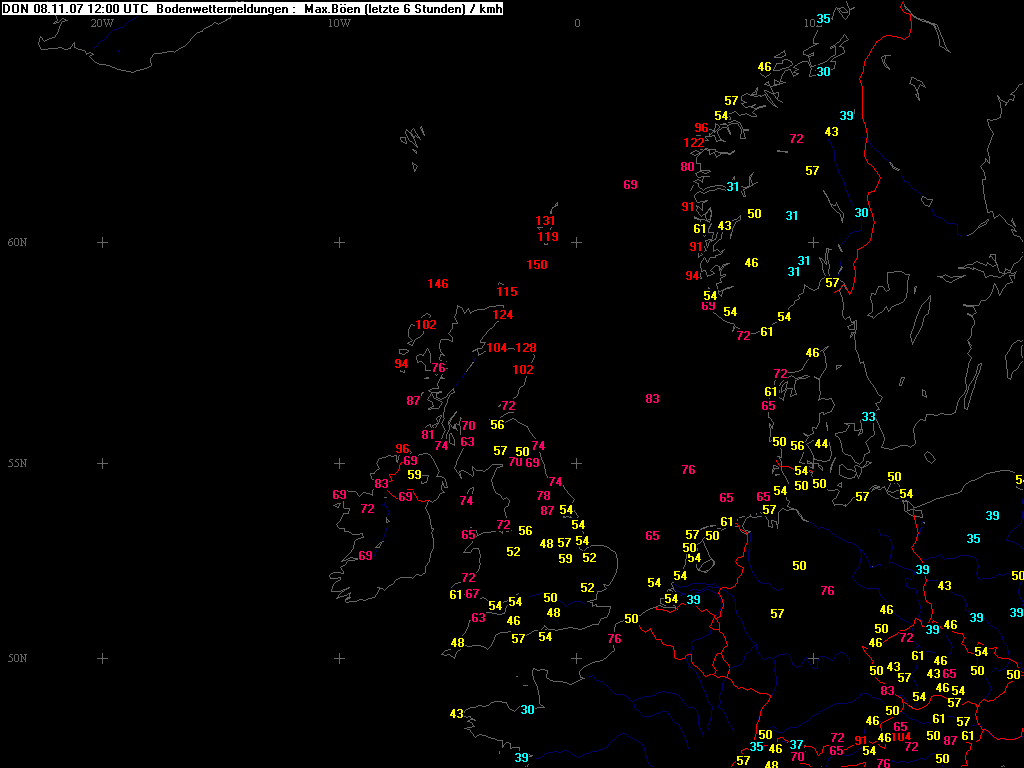
Task: Select the 20W longitude label
Action: [101, 23]
